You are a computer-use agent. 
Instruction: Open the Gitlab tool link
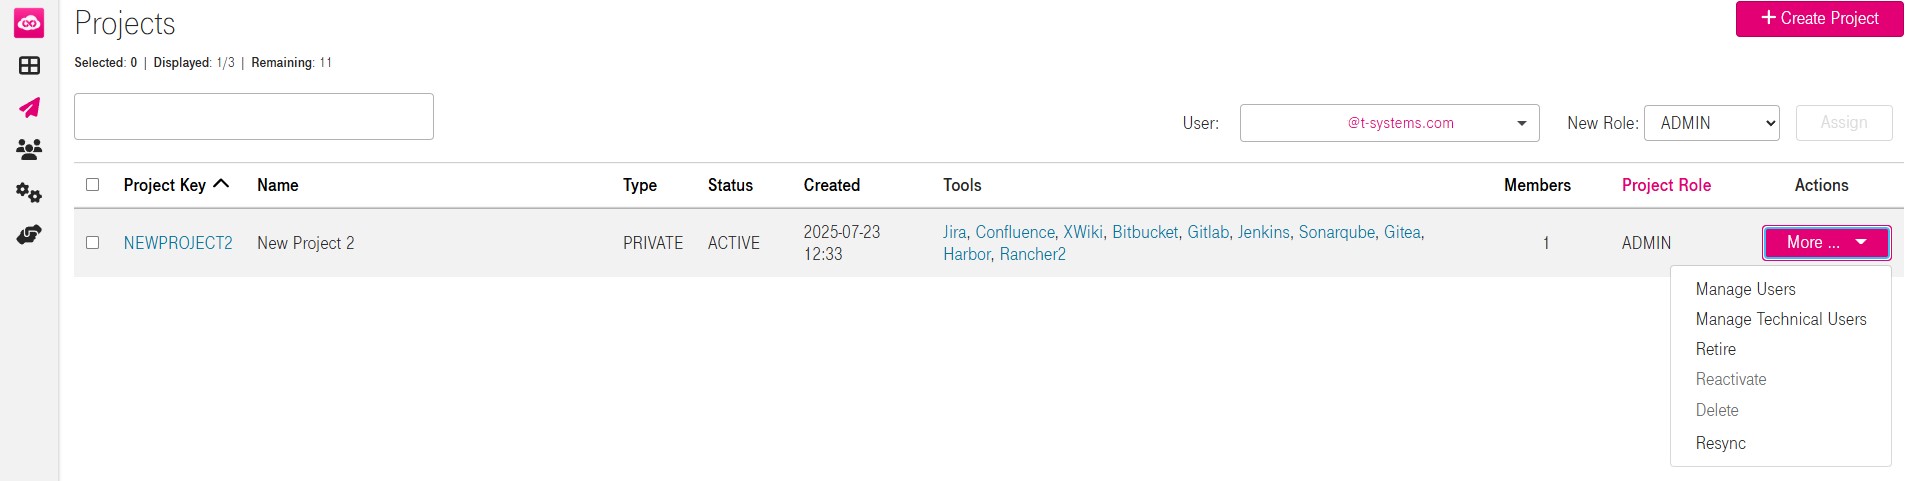(1208, 232)
